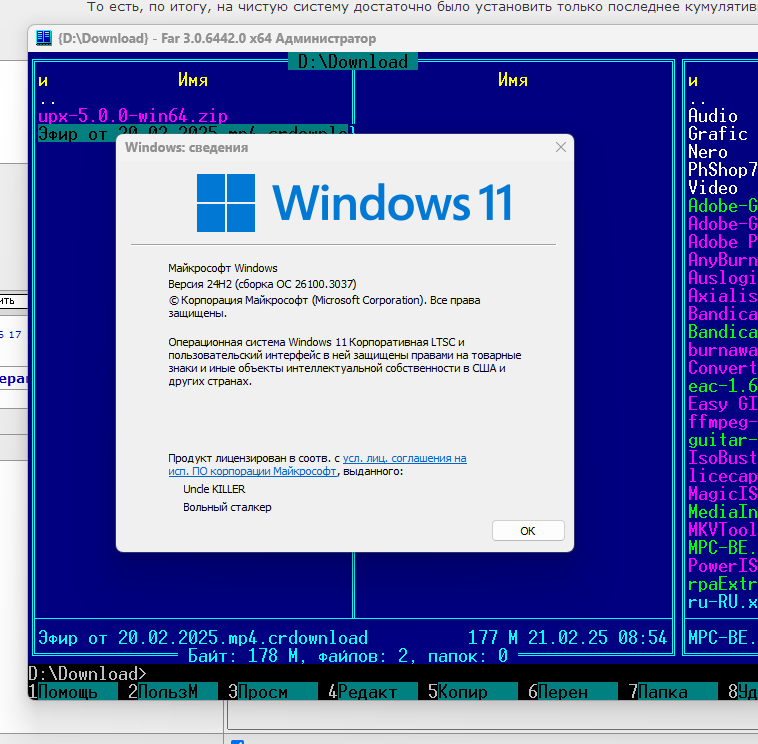Click OK in the Windows info dialog
Screen dimensions: 758x744
click(528, 531)
